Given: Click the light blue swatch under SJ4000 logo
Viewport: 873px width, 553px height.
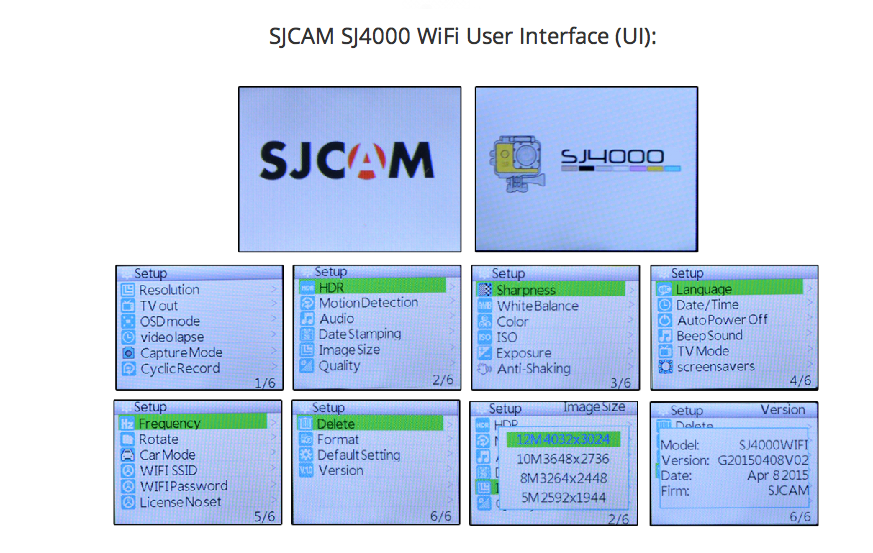Looking at the screenshot, I should pyautogui.click(x=672, y=168).
